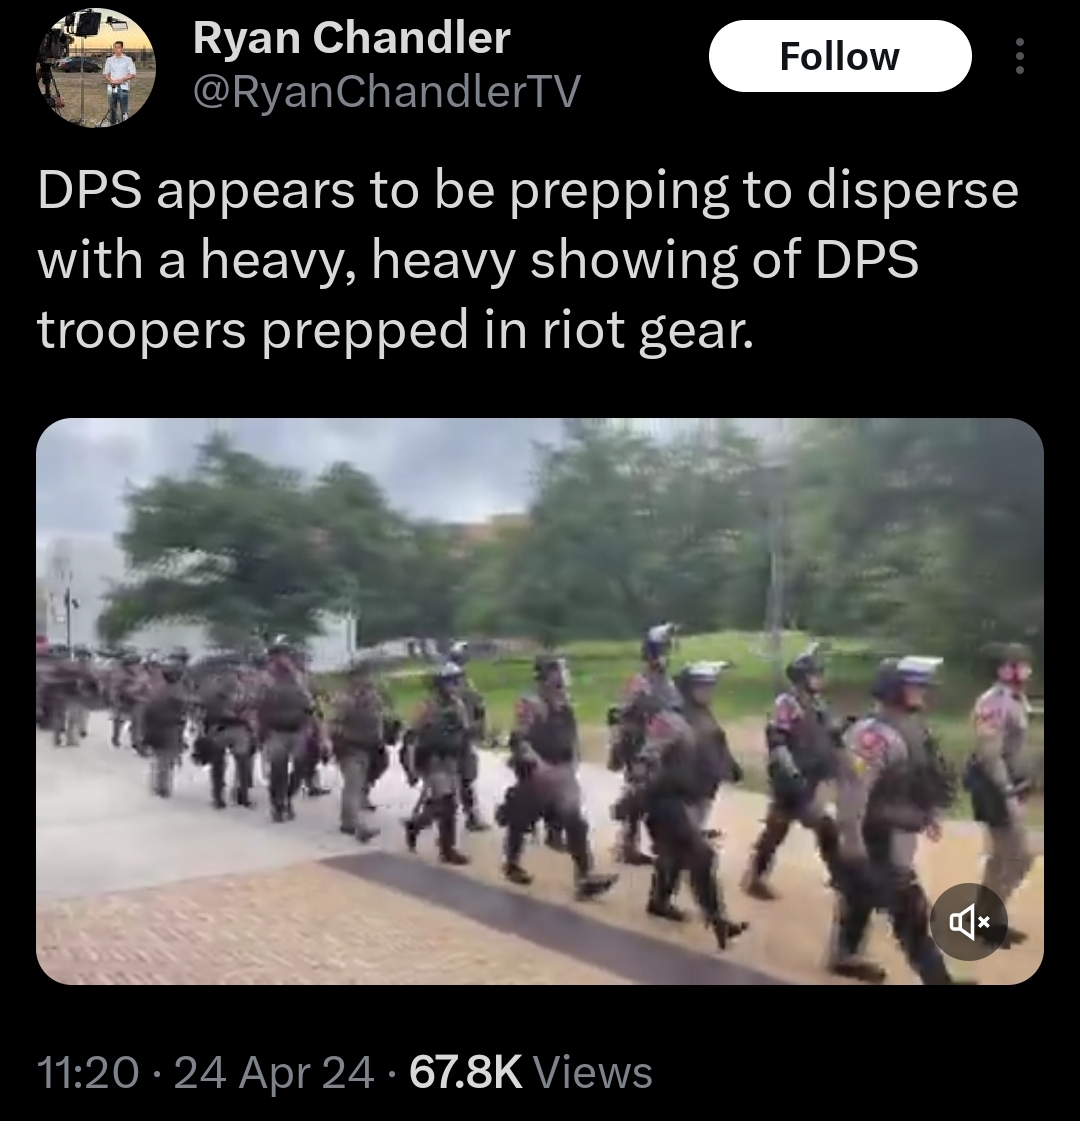This screenshot has width=1080, height=1121.
Task: Select the 24 Apr 24 post date
Action: [x=274, y=1072]
